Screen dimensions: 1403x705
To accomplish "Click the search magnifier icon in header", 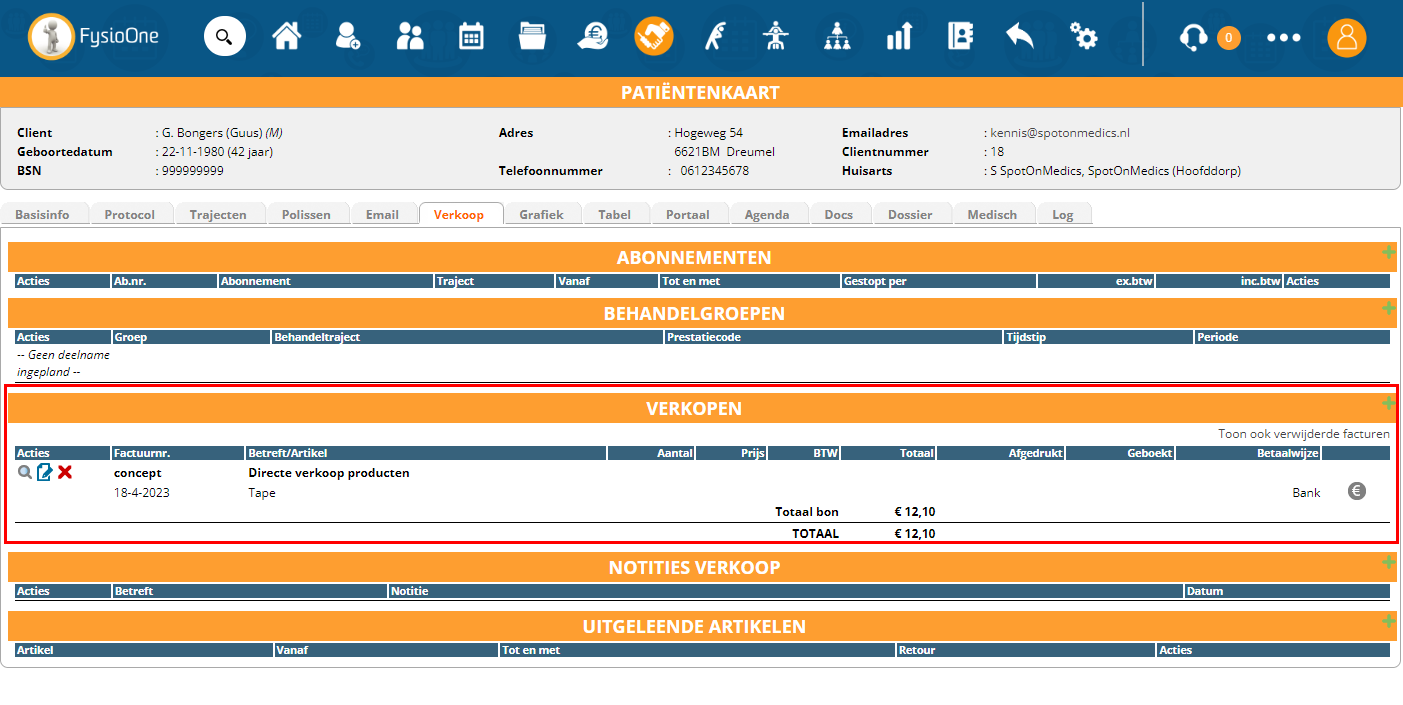I will 224,38.
